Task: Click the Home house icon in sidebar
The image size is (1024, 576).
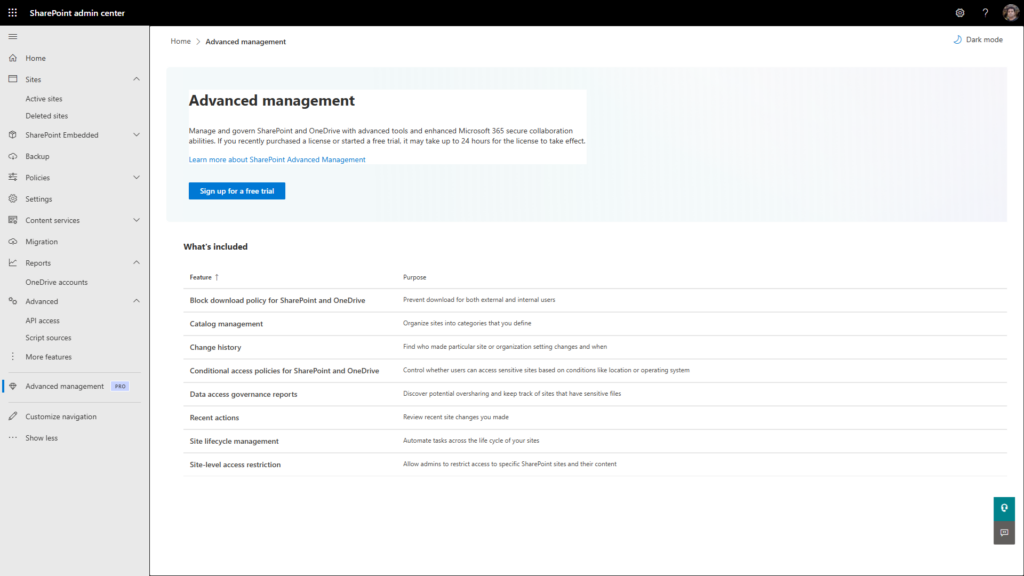Action: tap(12, 58)
